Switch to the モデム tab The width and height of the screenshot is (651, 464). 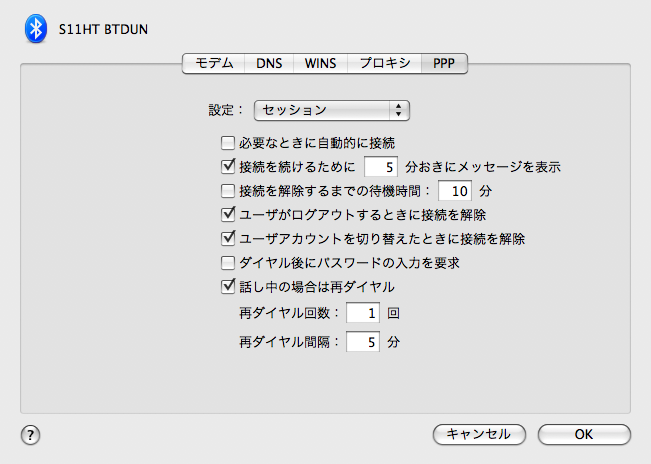click(213, 63)
